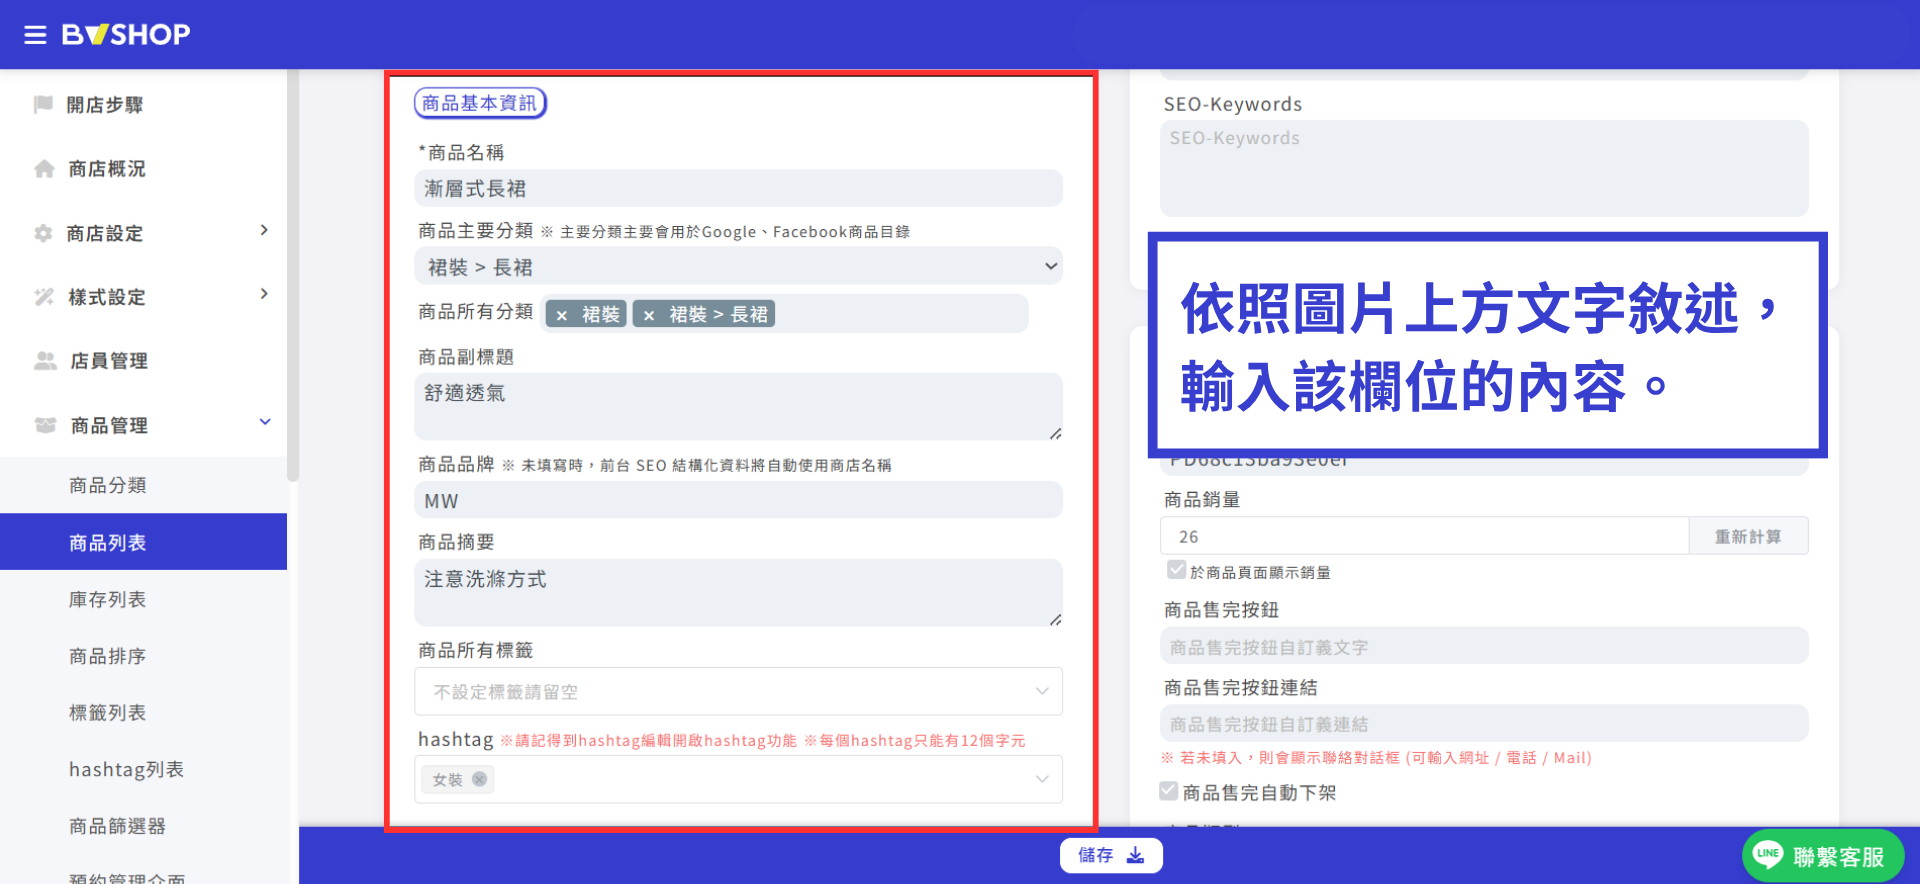Click 商品副標題 text area
The width and height of the screenshot is (1920, 884).
tap(738, 407)
